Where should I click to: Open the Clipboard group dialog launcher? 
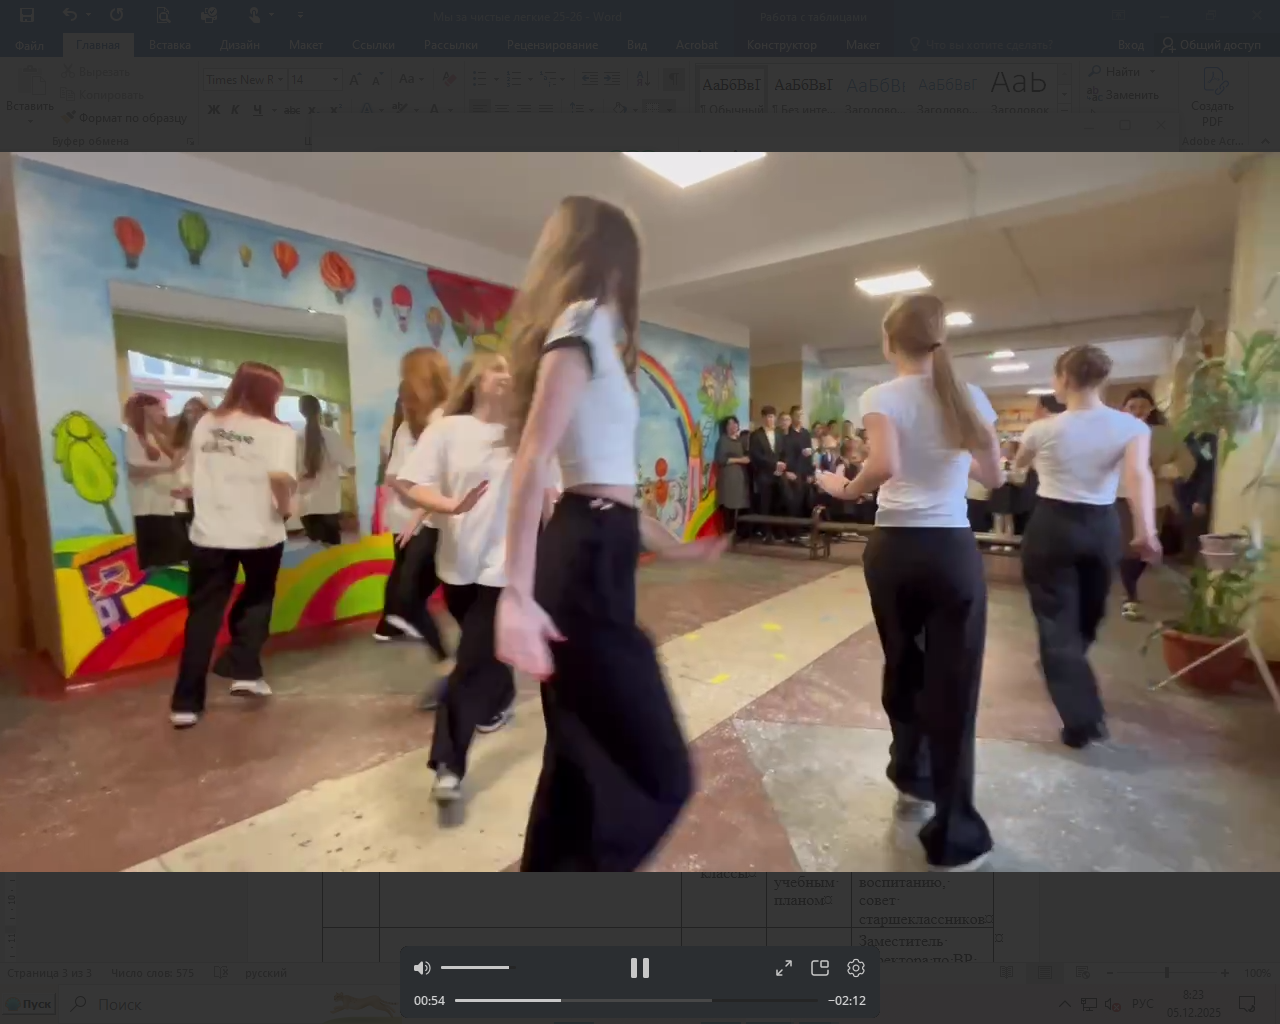click(x=189, y=142)
